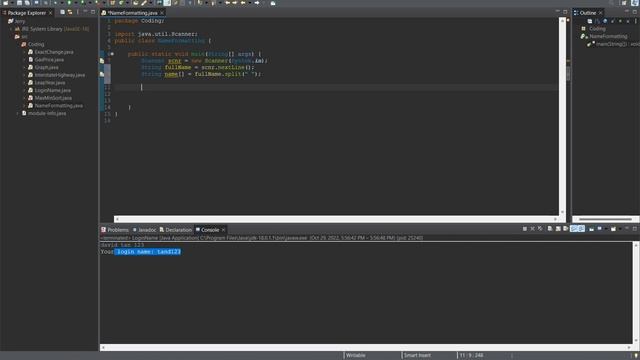This screenshot has height=360, width=640.
Task: Switch to the Javadoc tab
Action: pos(144,230)
